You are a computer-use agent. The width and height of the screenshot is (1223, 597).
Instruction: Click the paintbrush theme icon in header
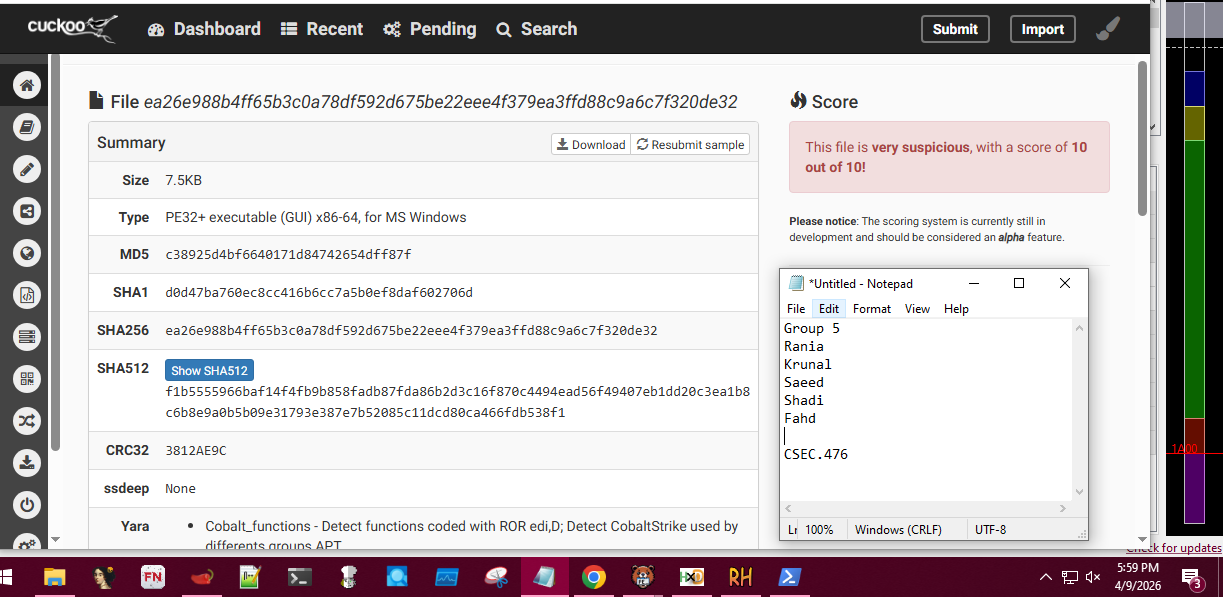[x=1107, y=29]
